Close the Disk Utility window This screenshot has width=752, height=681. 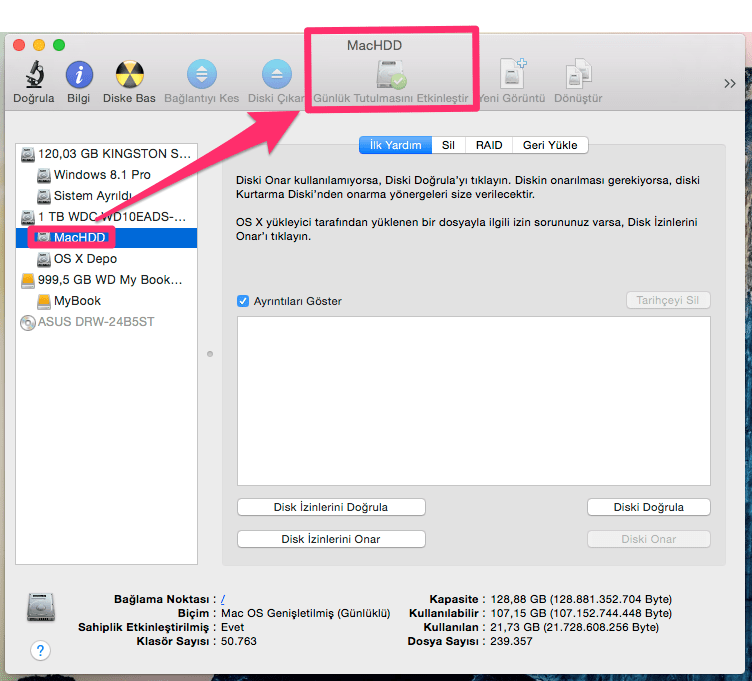coord(19,45)
